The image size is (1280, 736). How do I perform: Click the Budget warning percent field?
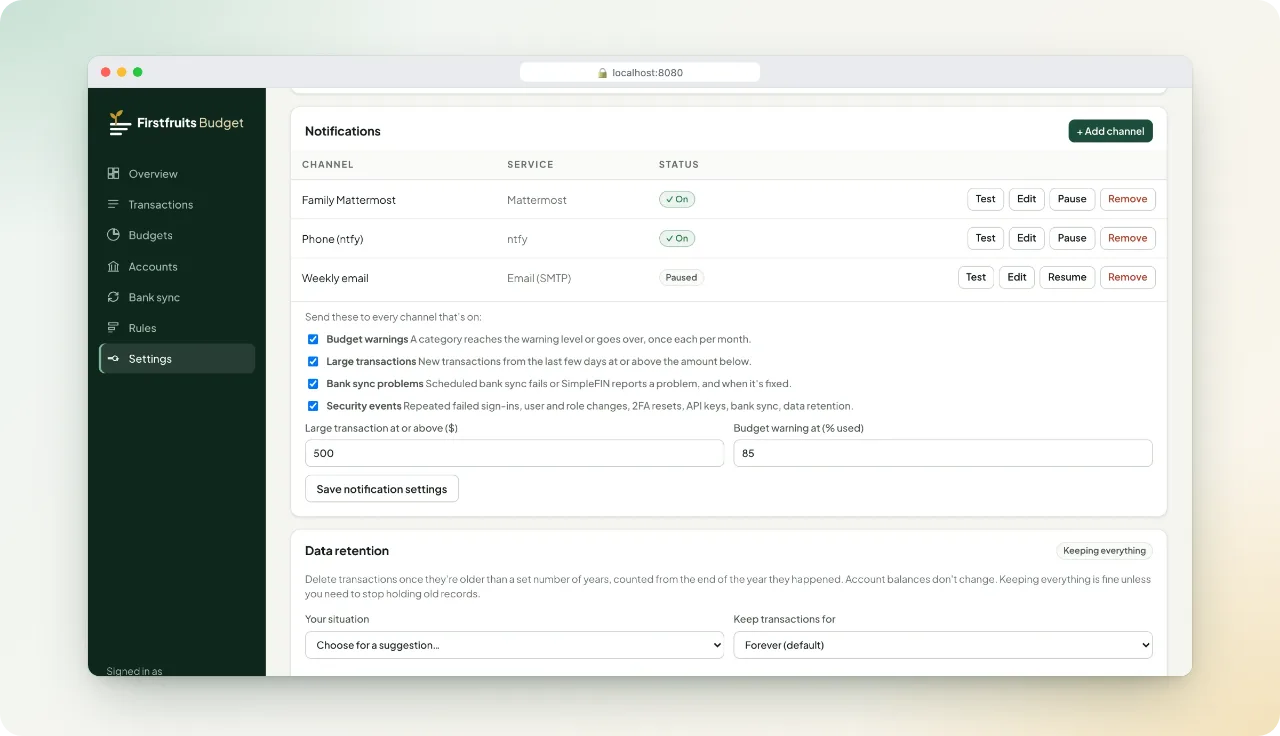pos(943,453)
